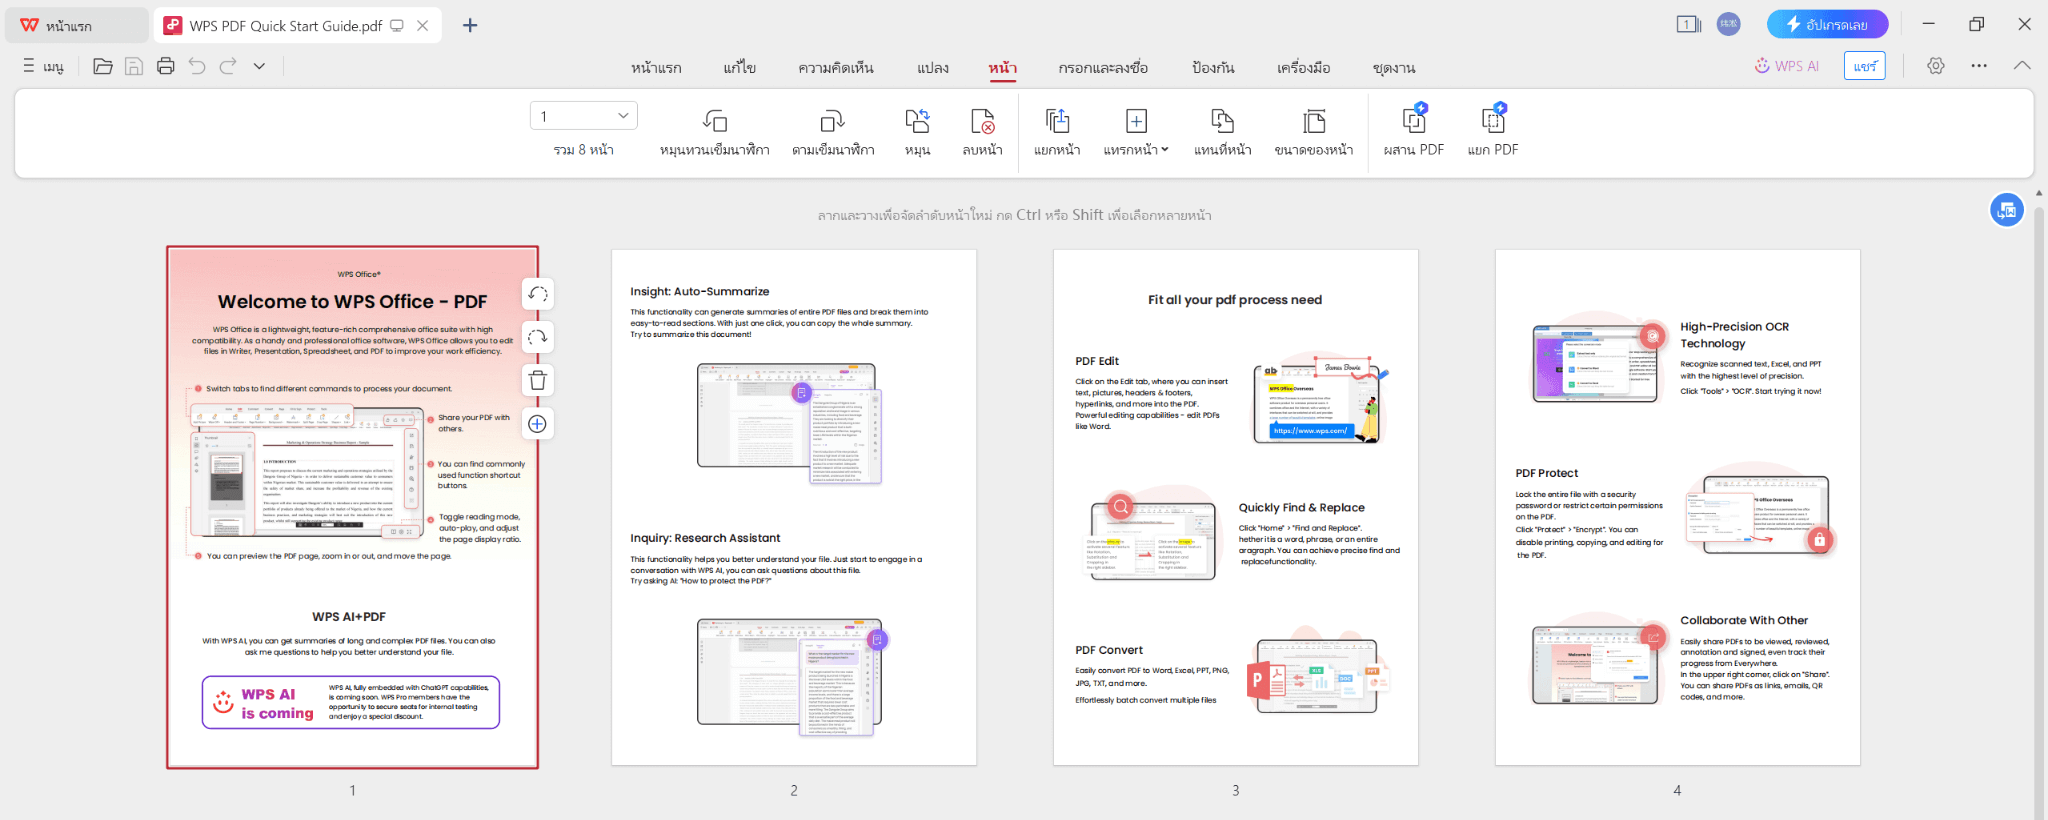This screenshot has height=820, width=2048.
Task: Click the rotate counterclockwise icon in the toolbar
Action: 714,122
